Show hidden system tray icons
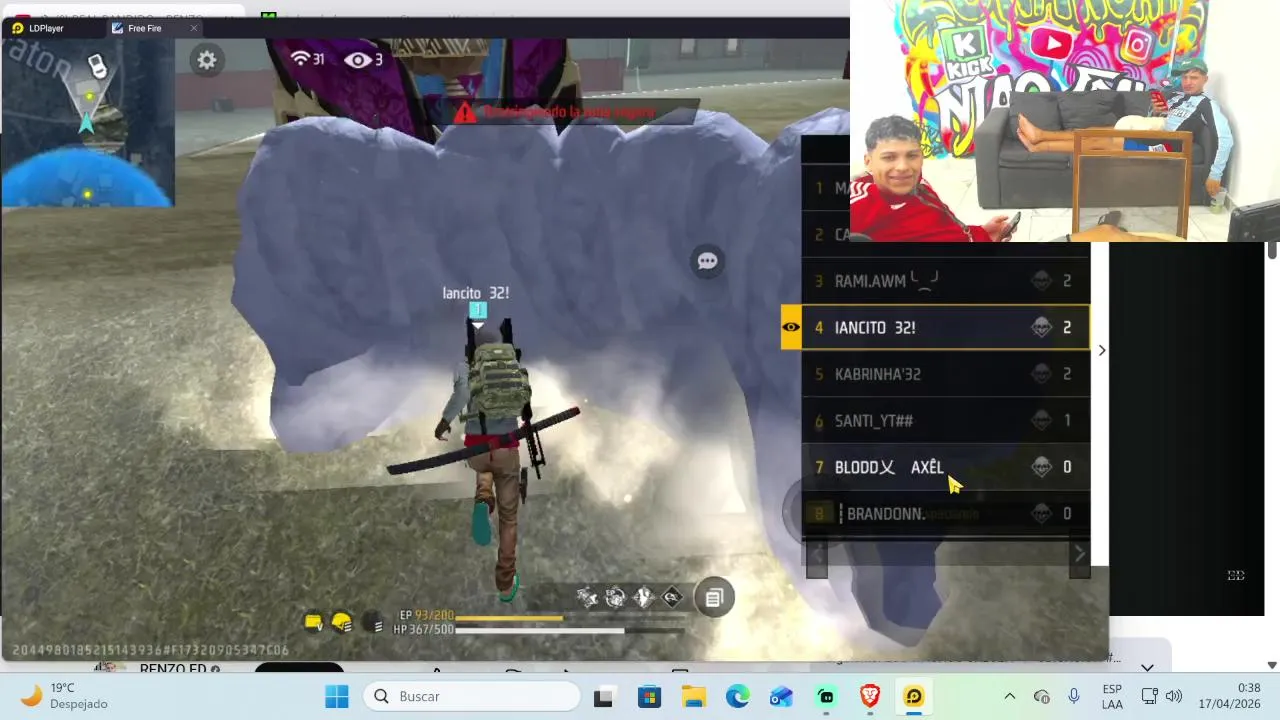Screen dimensions: 1280x720 pos(1009,696)
